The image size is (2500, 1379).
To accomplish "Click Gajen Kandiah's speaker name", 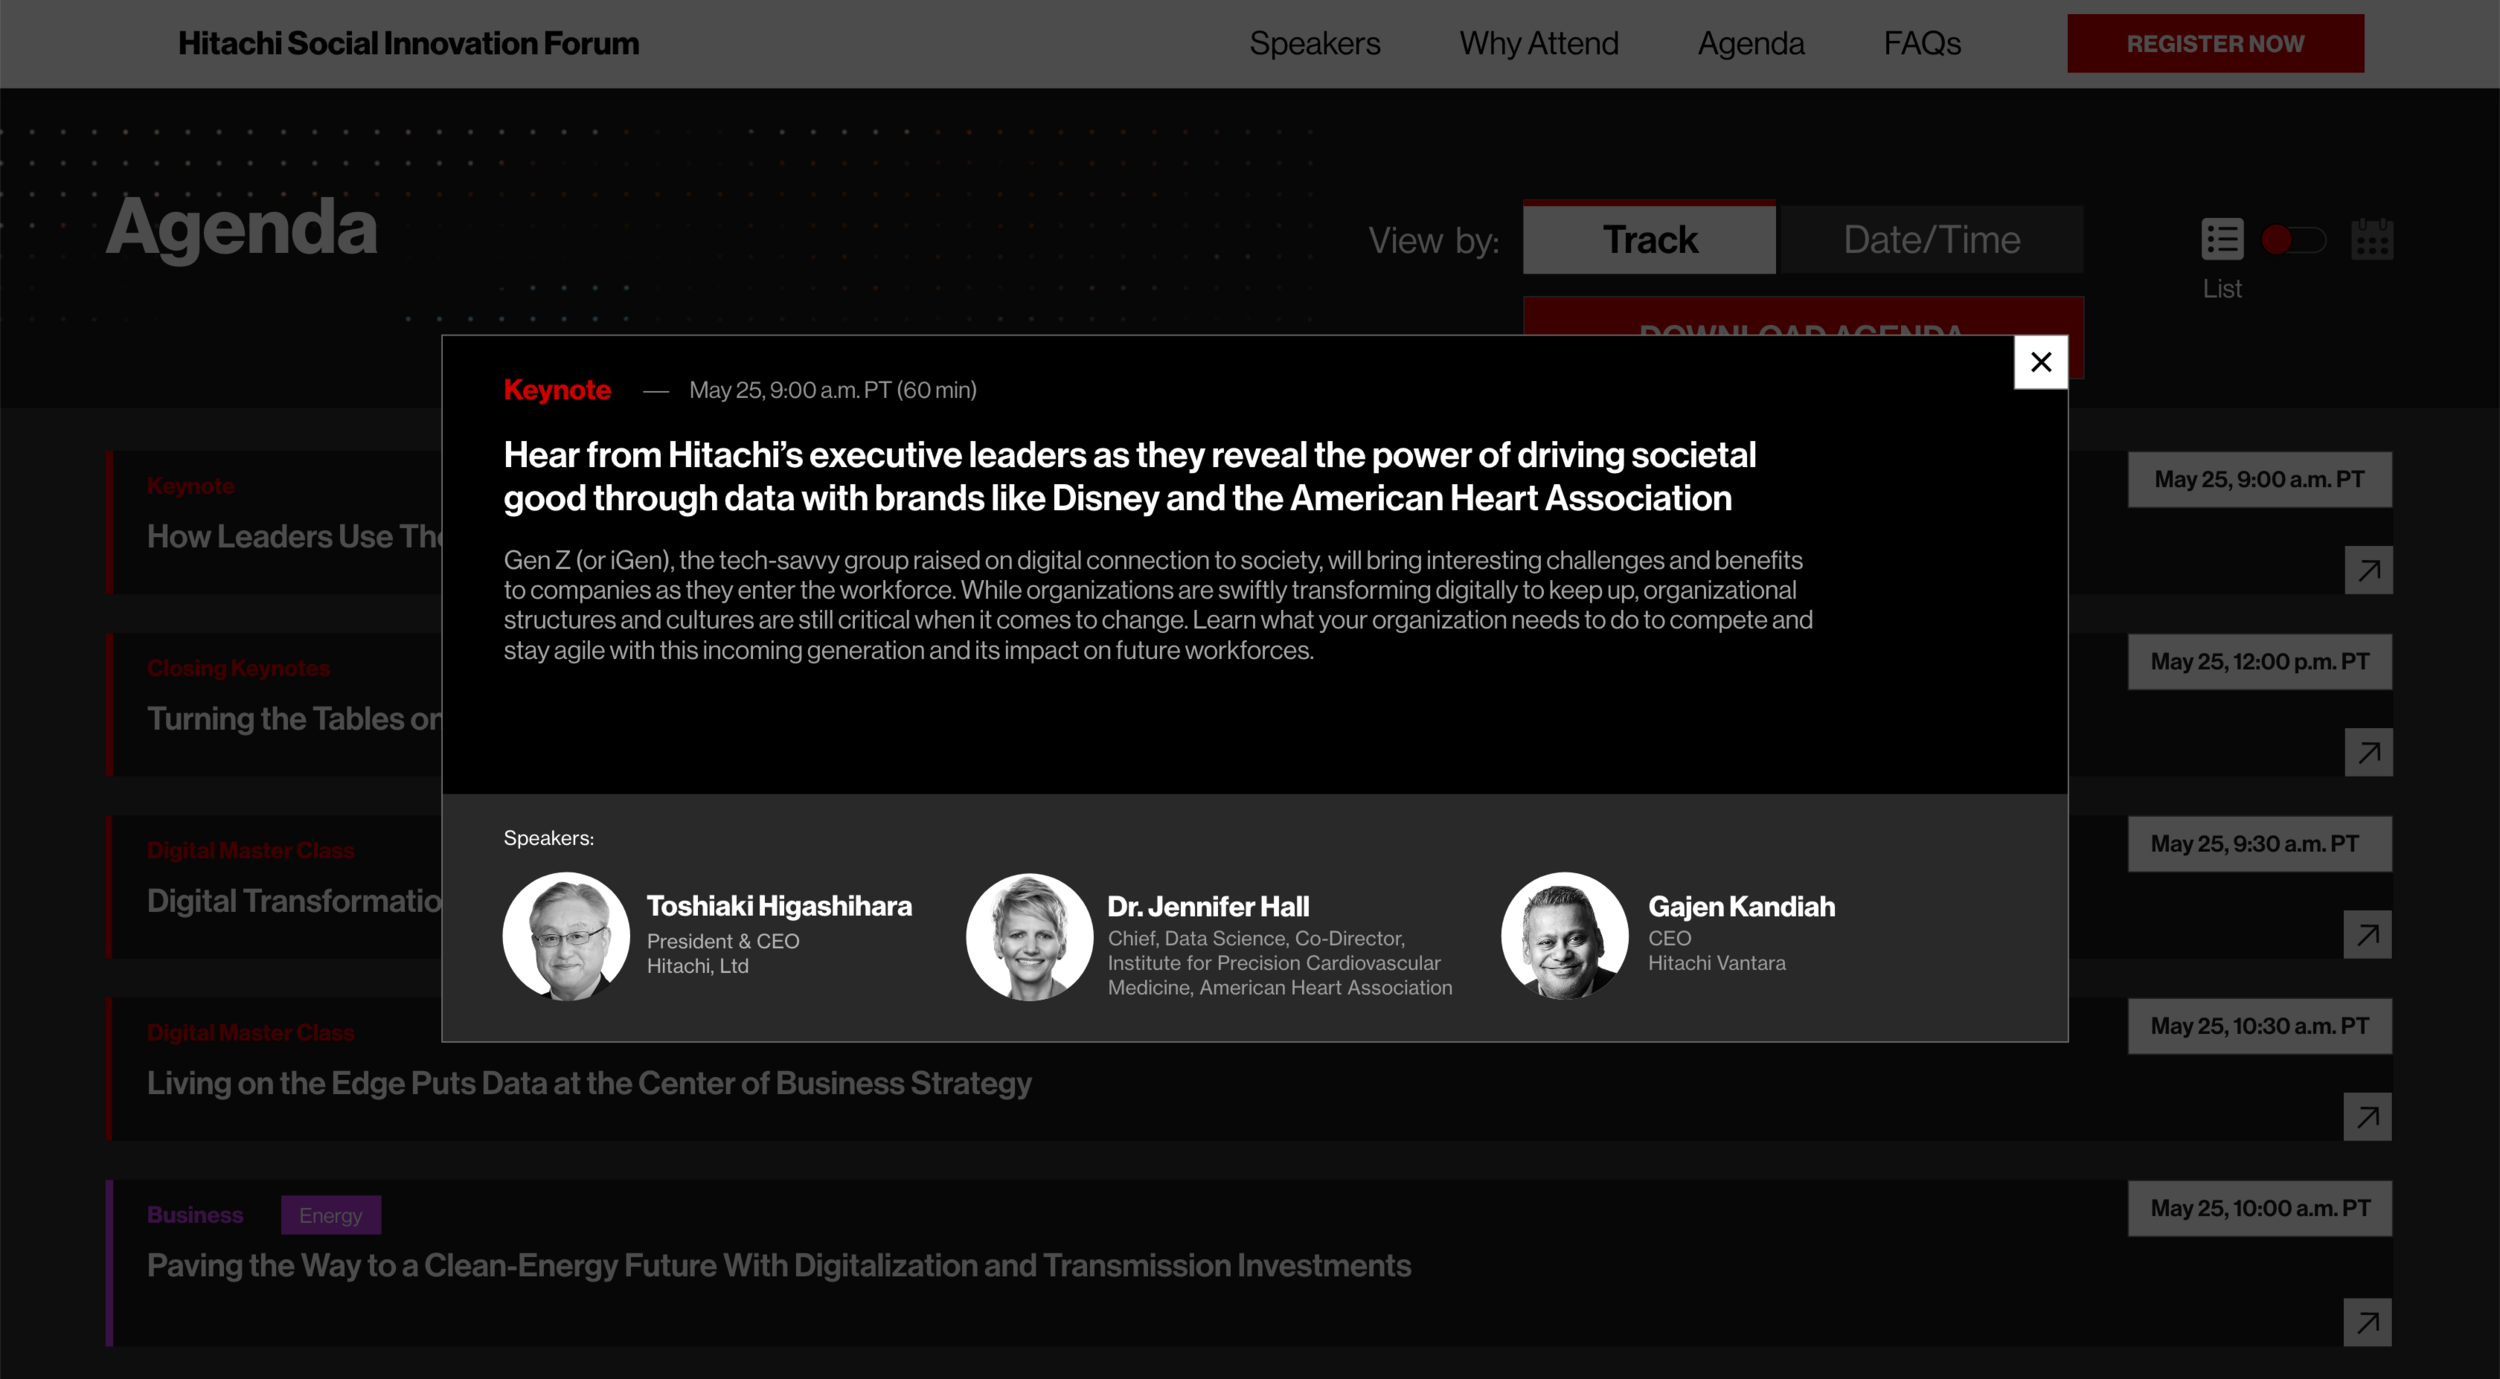I will 1741,906.
